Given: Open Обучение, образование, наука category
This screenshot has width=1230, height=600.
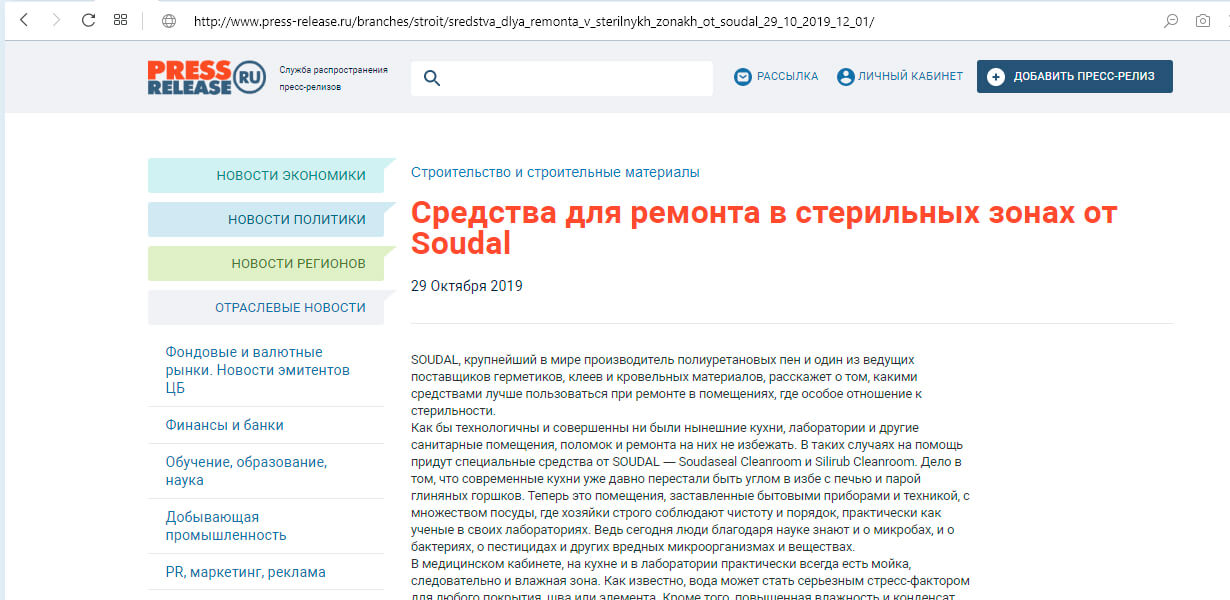Looking at the screenshot, I should click(246, 471).
